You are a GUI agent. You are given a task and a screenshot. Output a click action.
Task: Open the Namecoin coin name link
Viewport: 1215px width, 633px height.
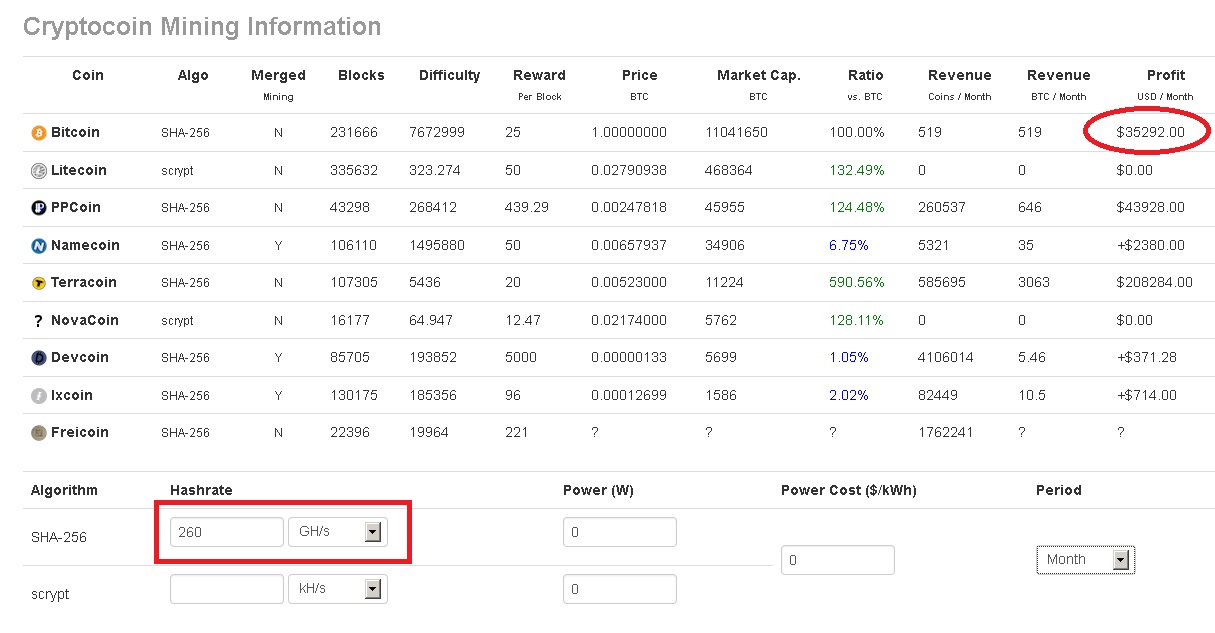pos(85,245)
